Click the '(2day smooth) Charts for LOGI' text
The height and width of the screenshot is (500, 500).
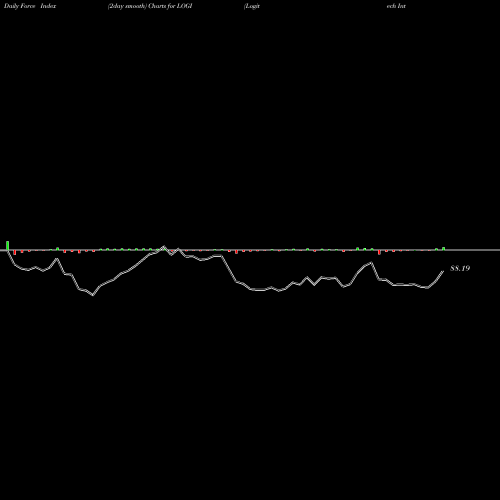point(150,6)
